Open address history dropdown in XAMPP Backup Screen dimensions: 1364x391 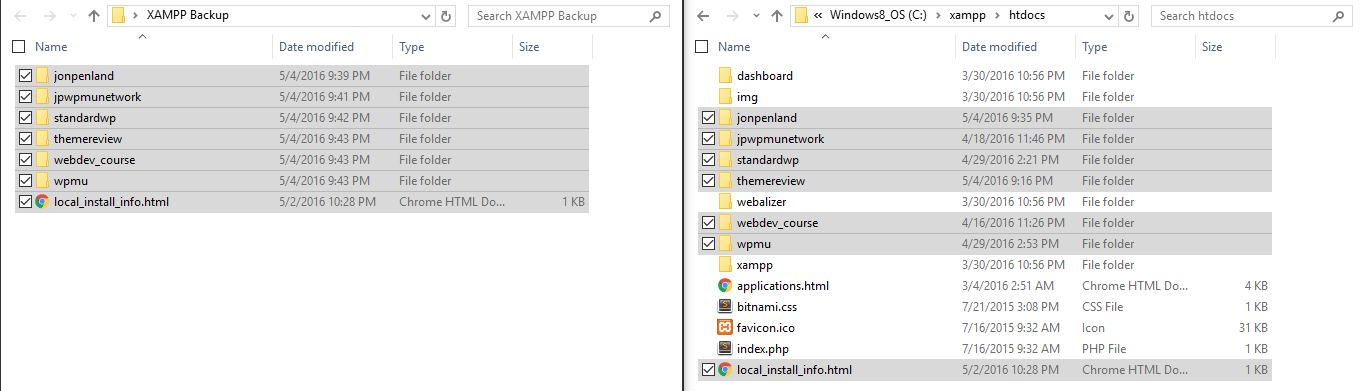(x=426, y=16)
